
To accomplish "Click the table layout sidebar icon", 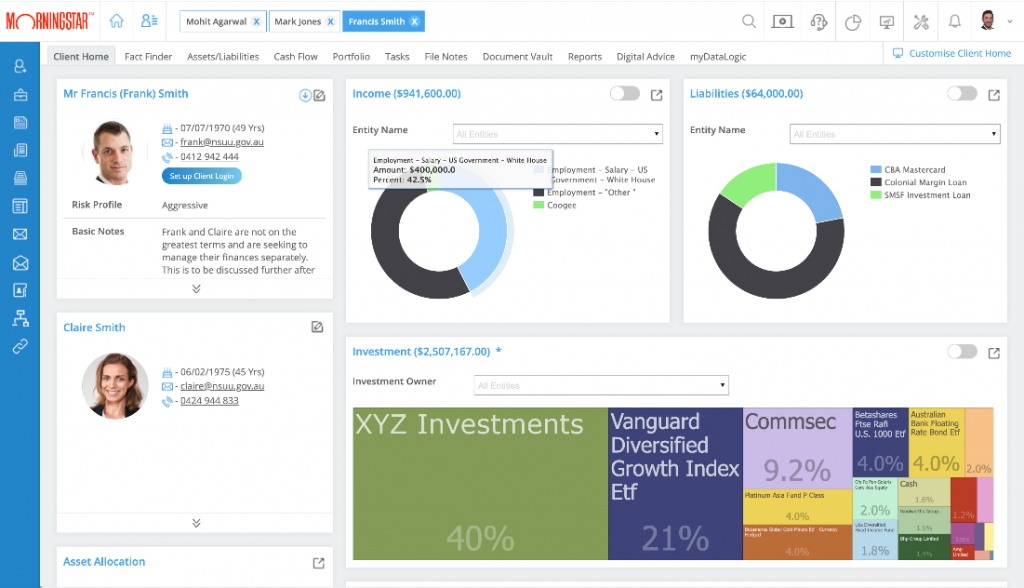I will point(20,206).
